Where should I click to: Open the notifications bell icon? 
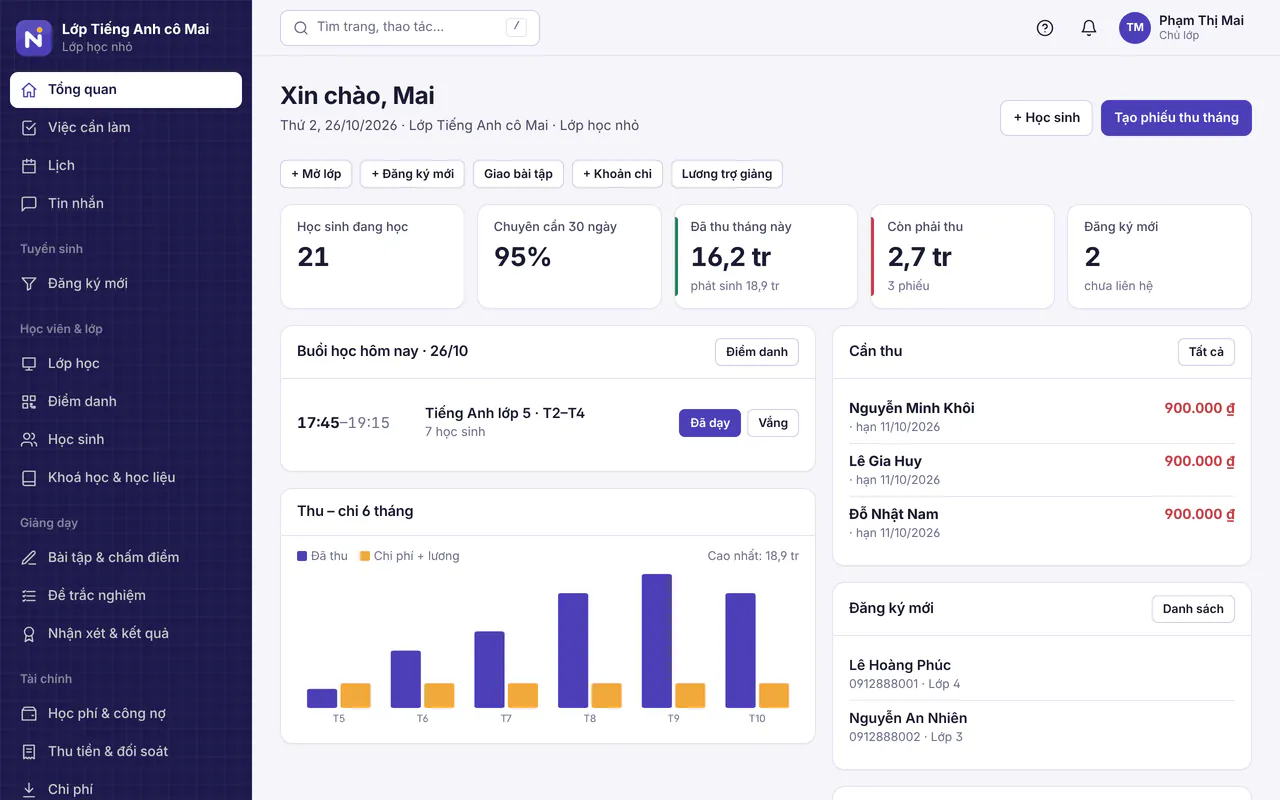pyautogui.click(x=1089, y=28)
